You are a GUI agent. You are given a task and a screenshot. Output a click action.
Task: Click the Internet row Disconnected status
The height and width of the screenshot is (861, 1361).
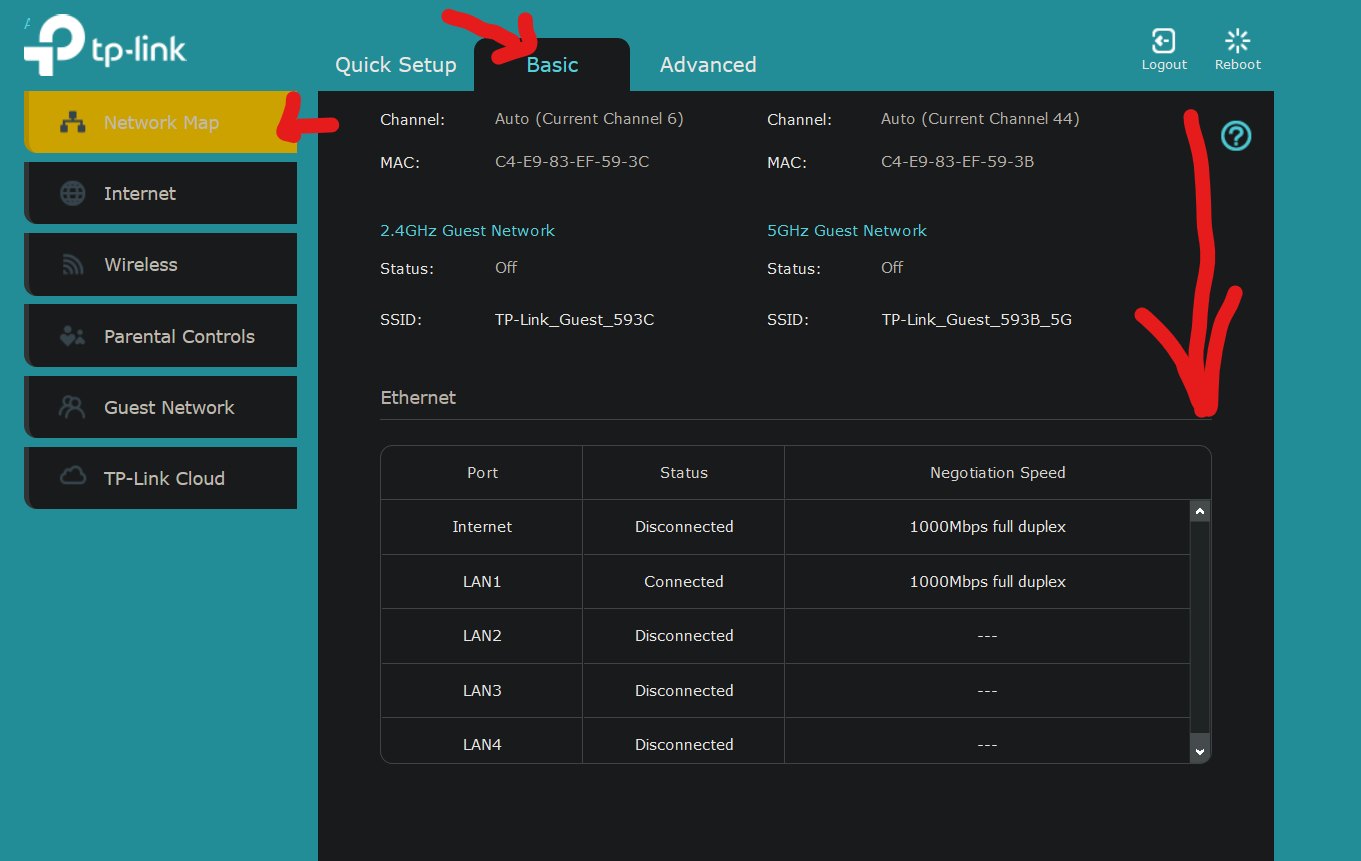[684, 527]
